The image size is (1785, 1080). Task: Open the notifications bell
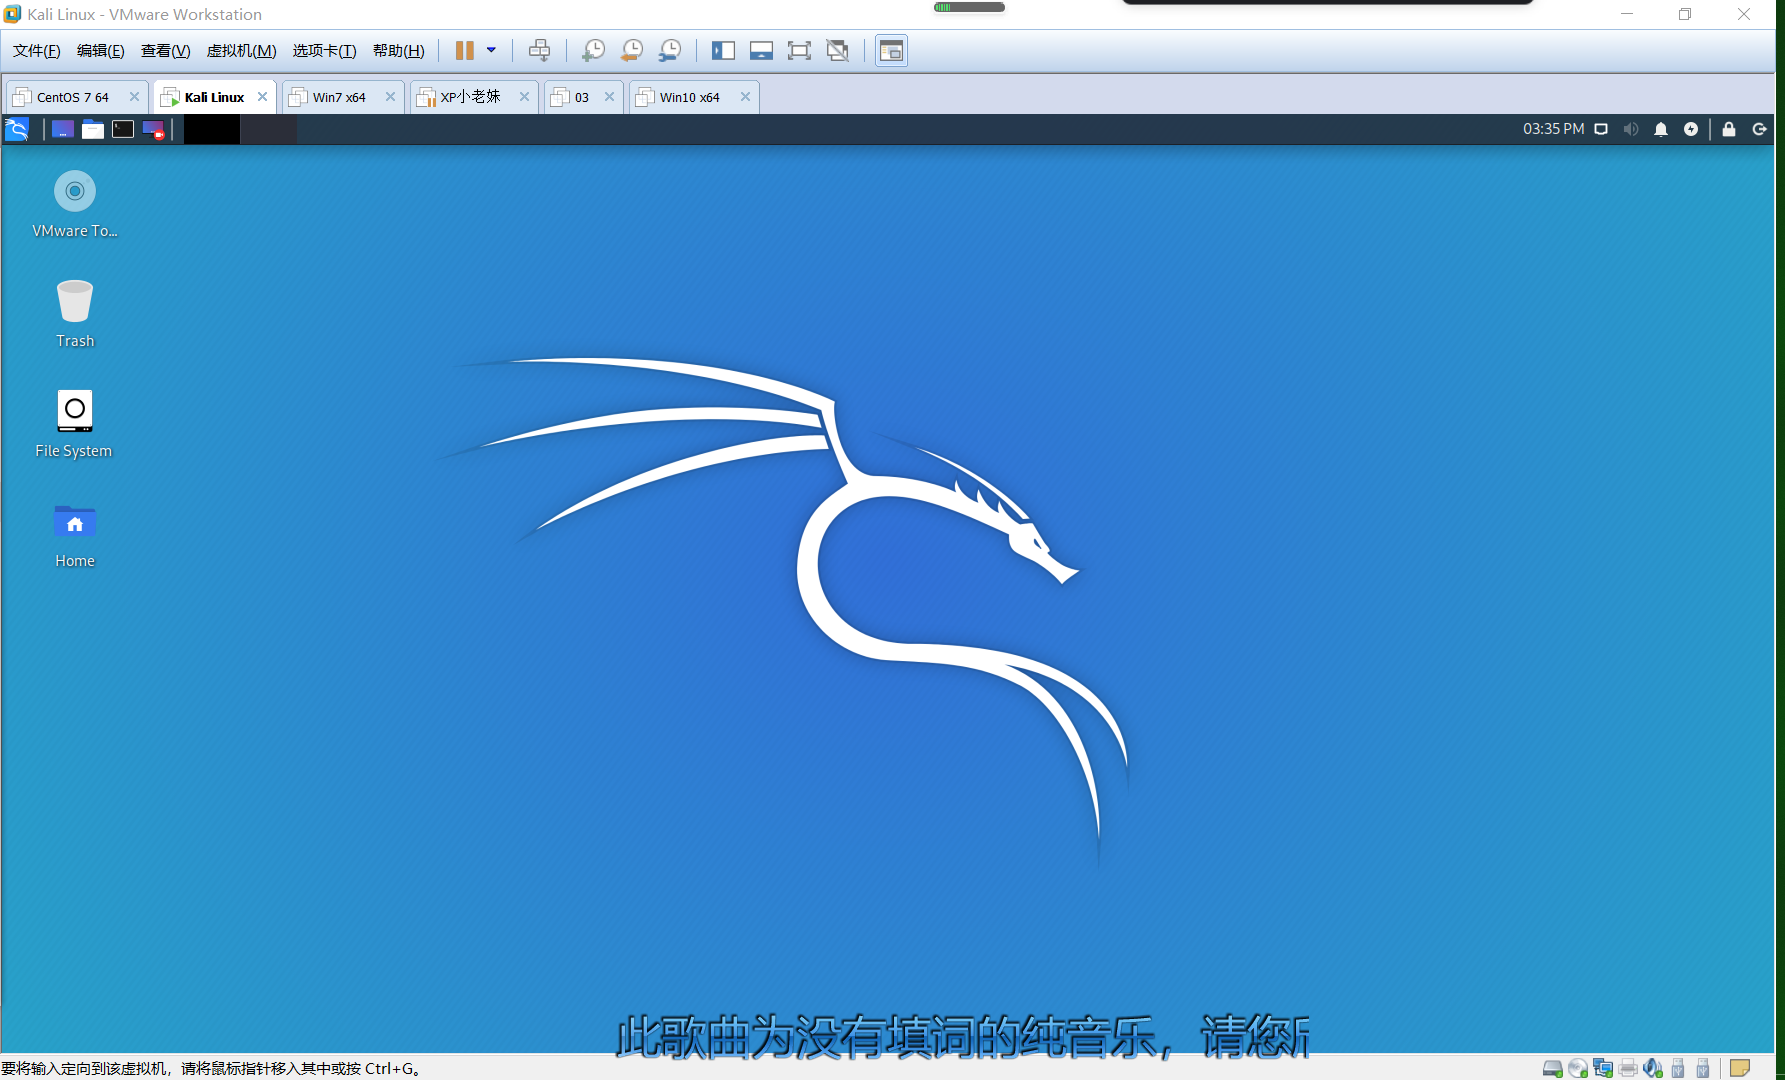[x=1661, y=129]
